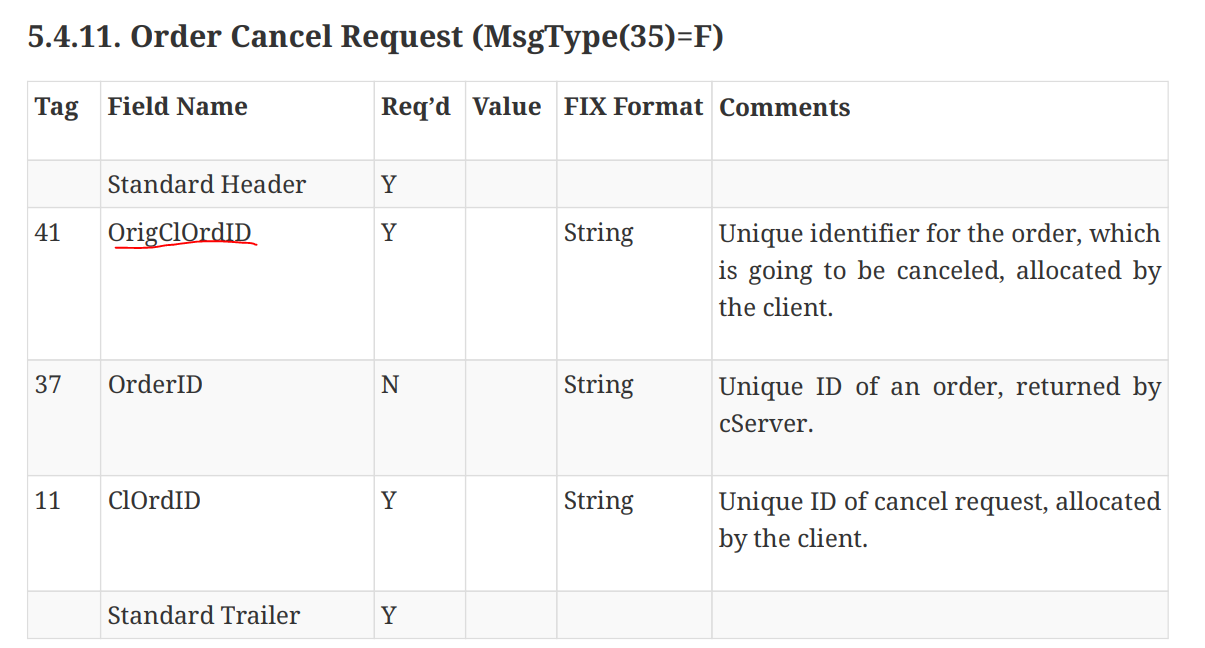The width and height of the screenshot is (1205, 648).
Task: Click the N required value for OrderID
Action: click(x=390, y=384)
